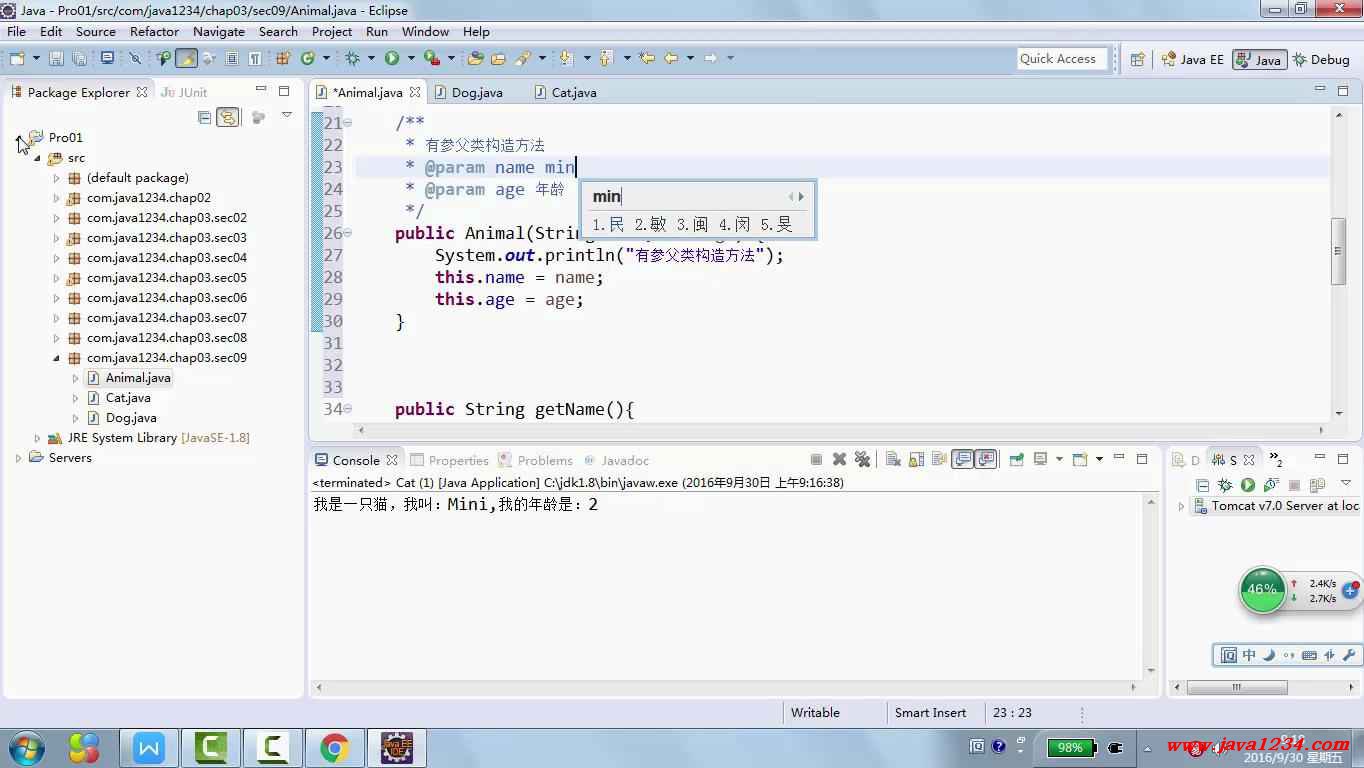The height and width of the screenshot is (768, 1364).
Task: Click the Debug bug icon in main toolbar
Action: point(352,59)
